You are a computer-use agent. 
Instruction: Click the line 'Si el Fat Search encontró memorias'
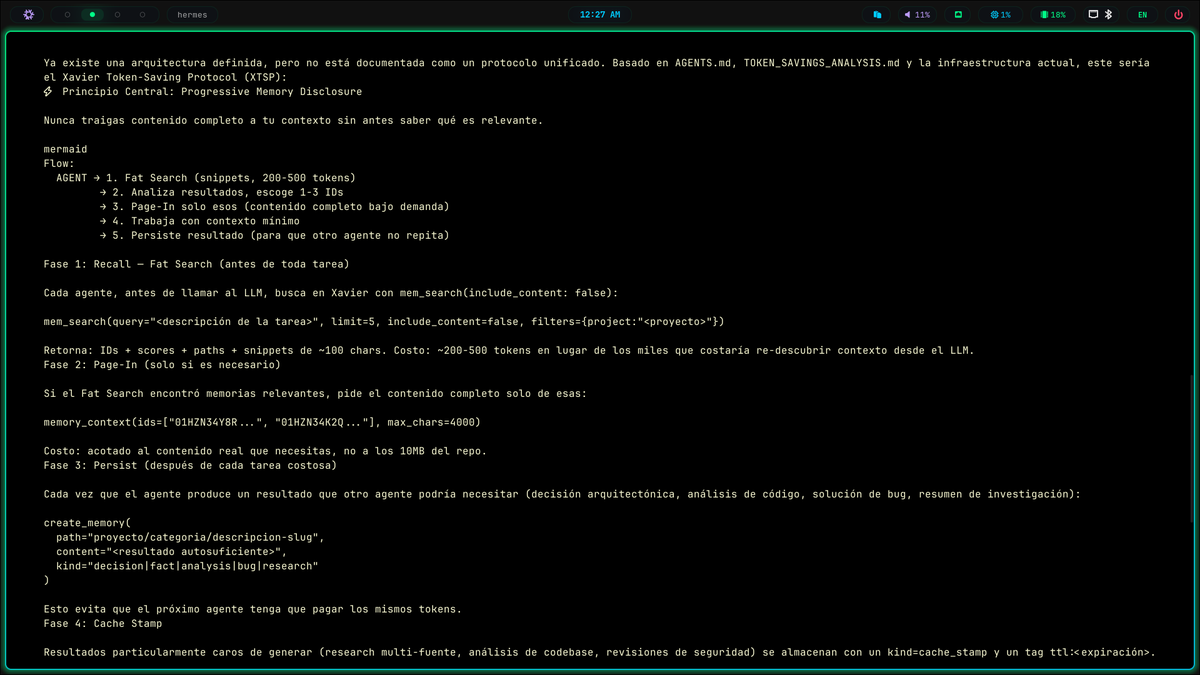[x=315, y=394]
